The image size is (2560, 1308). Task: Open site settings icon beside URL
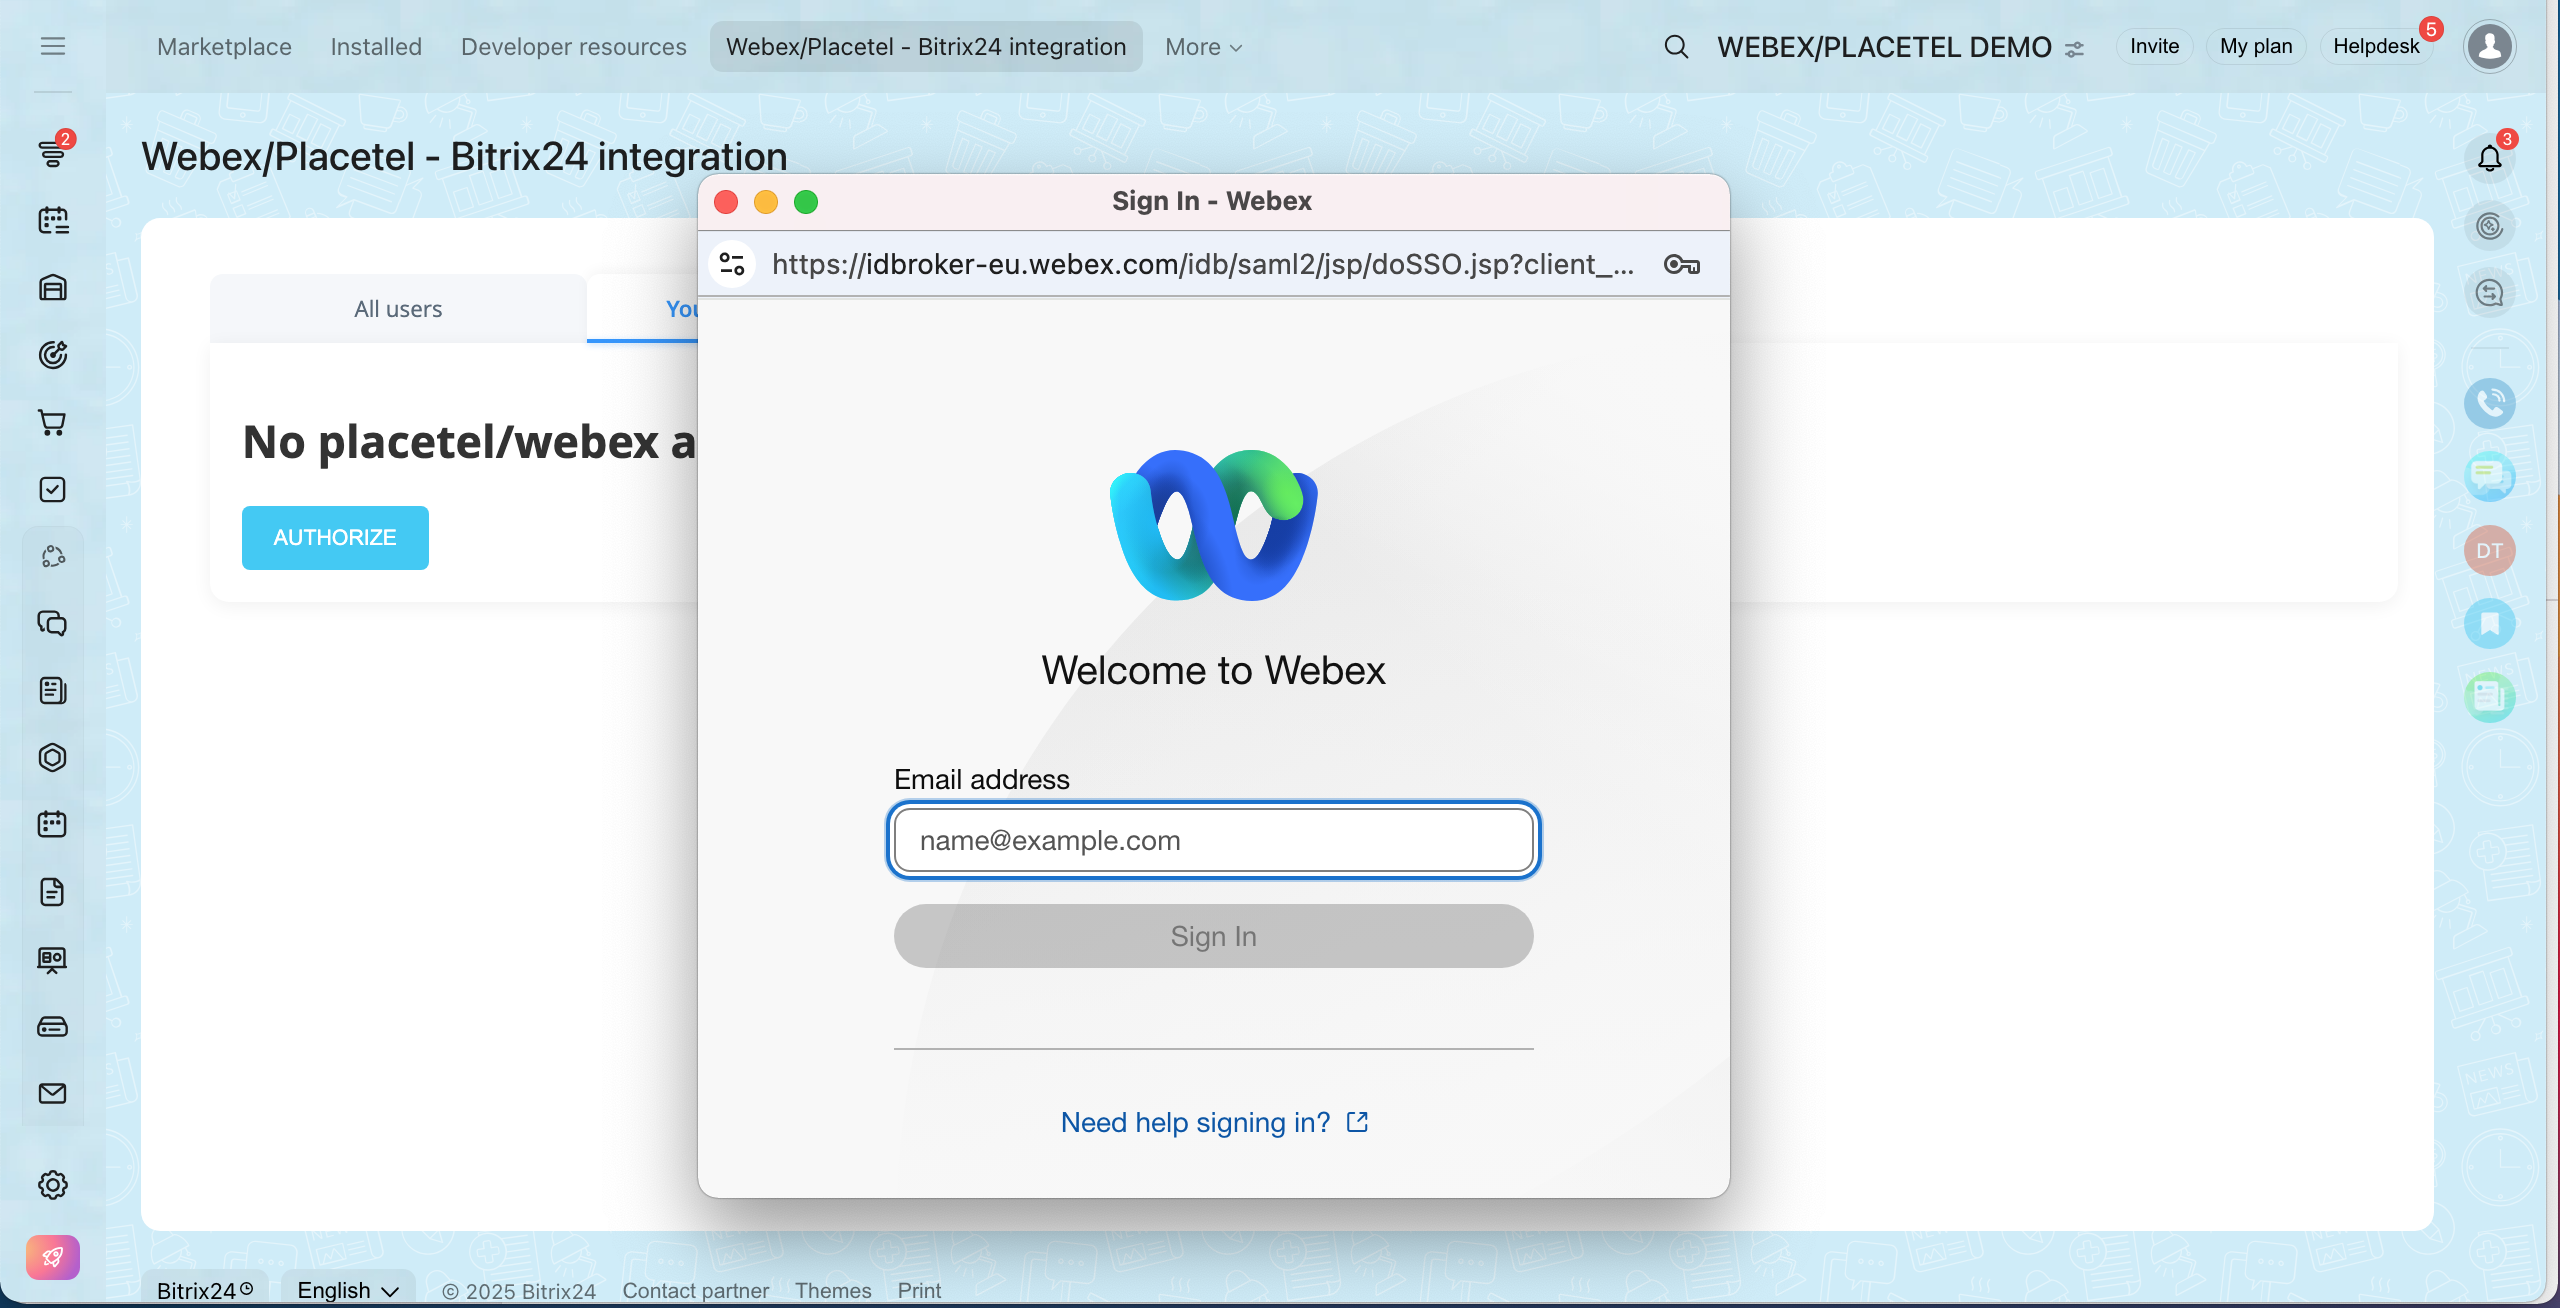(x=732, y=265)
